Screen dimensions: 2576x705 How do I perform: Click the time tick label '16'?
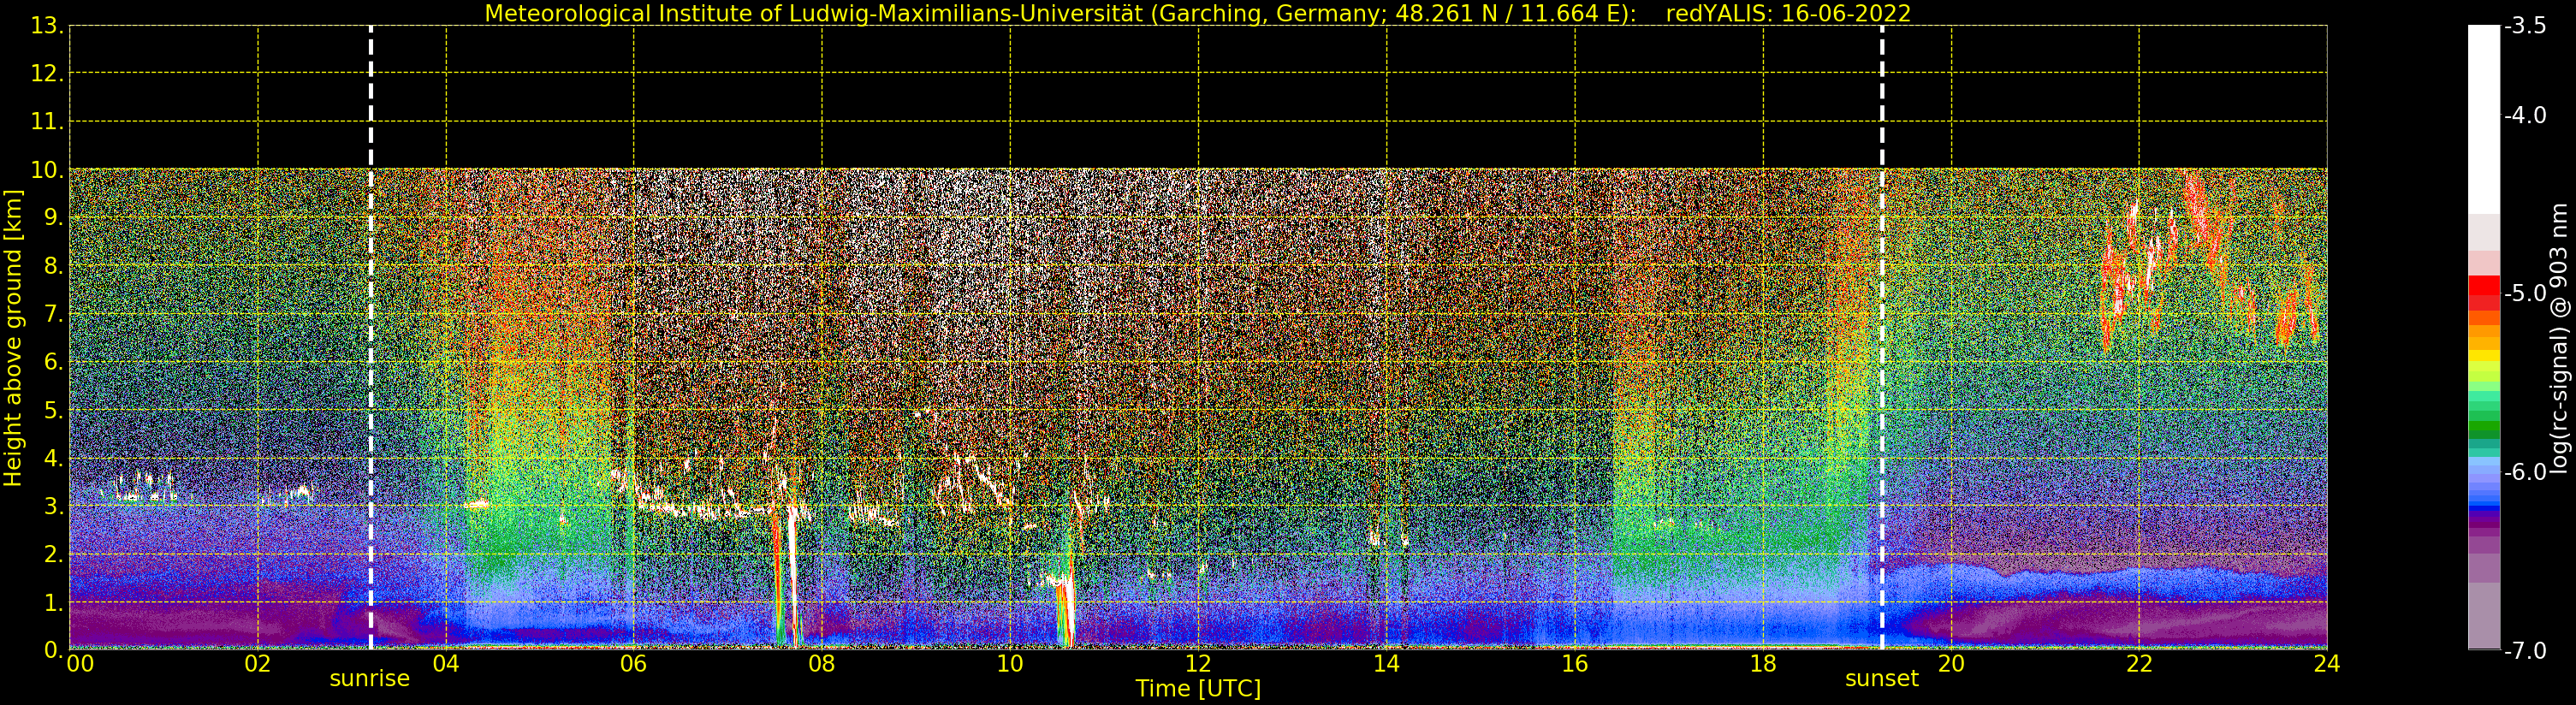coord(1574,664)
